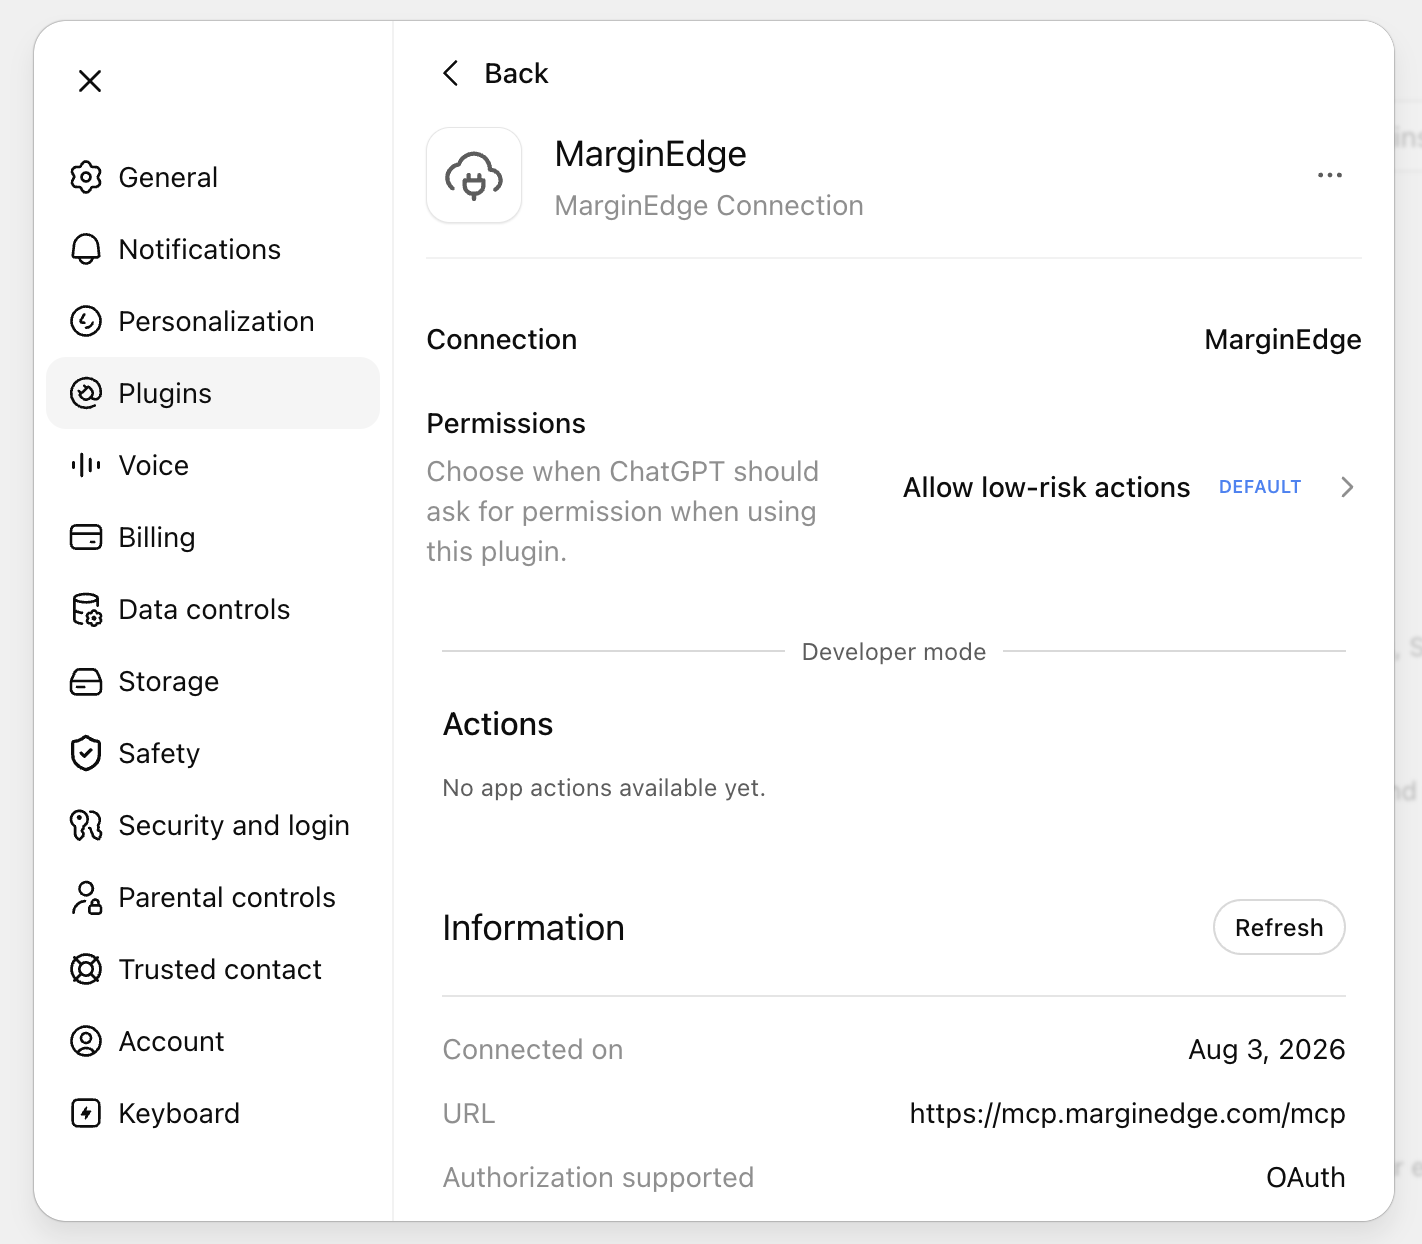Click the URL label
The image size is (1422, 1244).
pos(469,1113)
